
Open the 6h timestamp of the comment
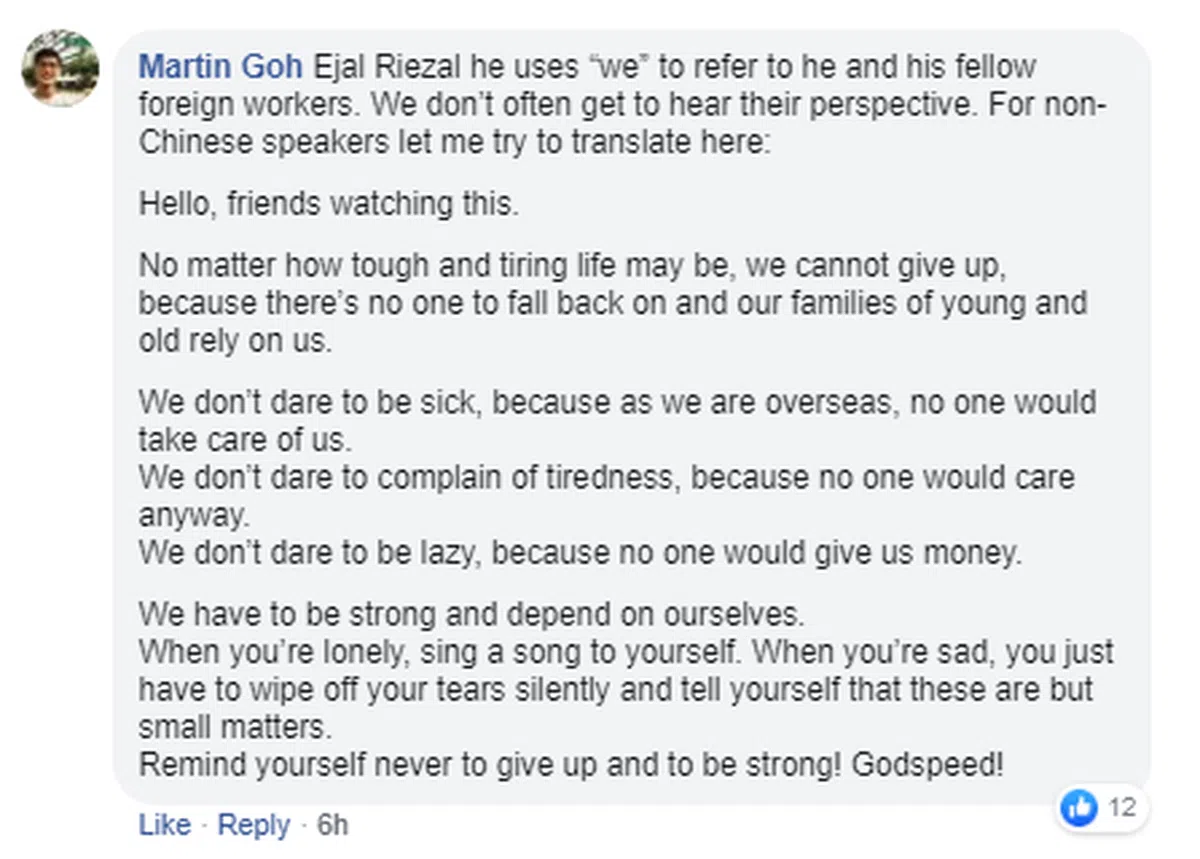[333, 825]
